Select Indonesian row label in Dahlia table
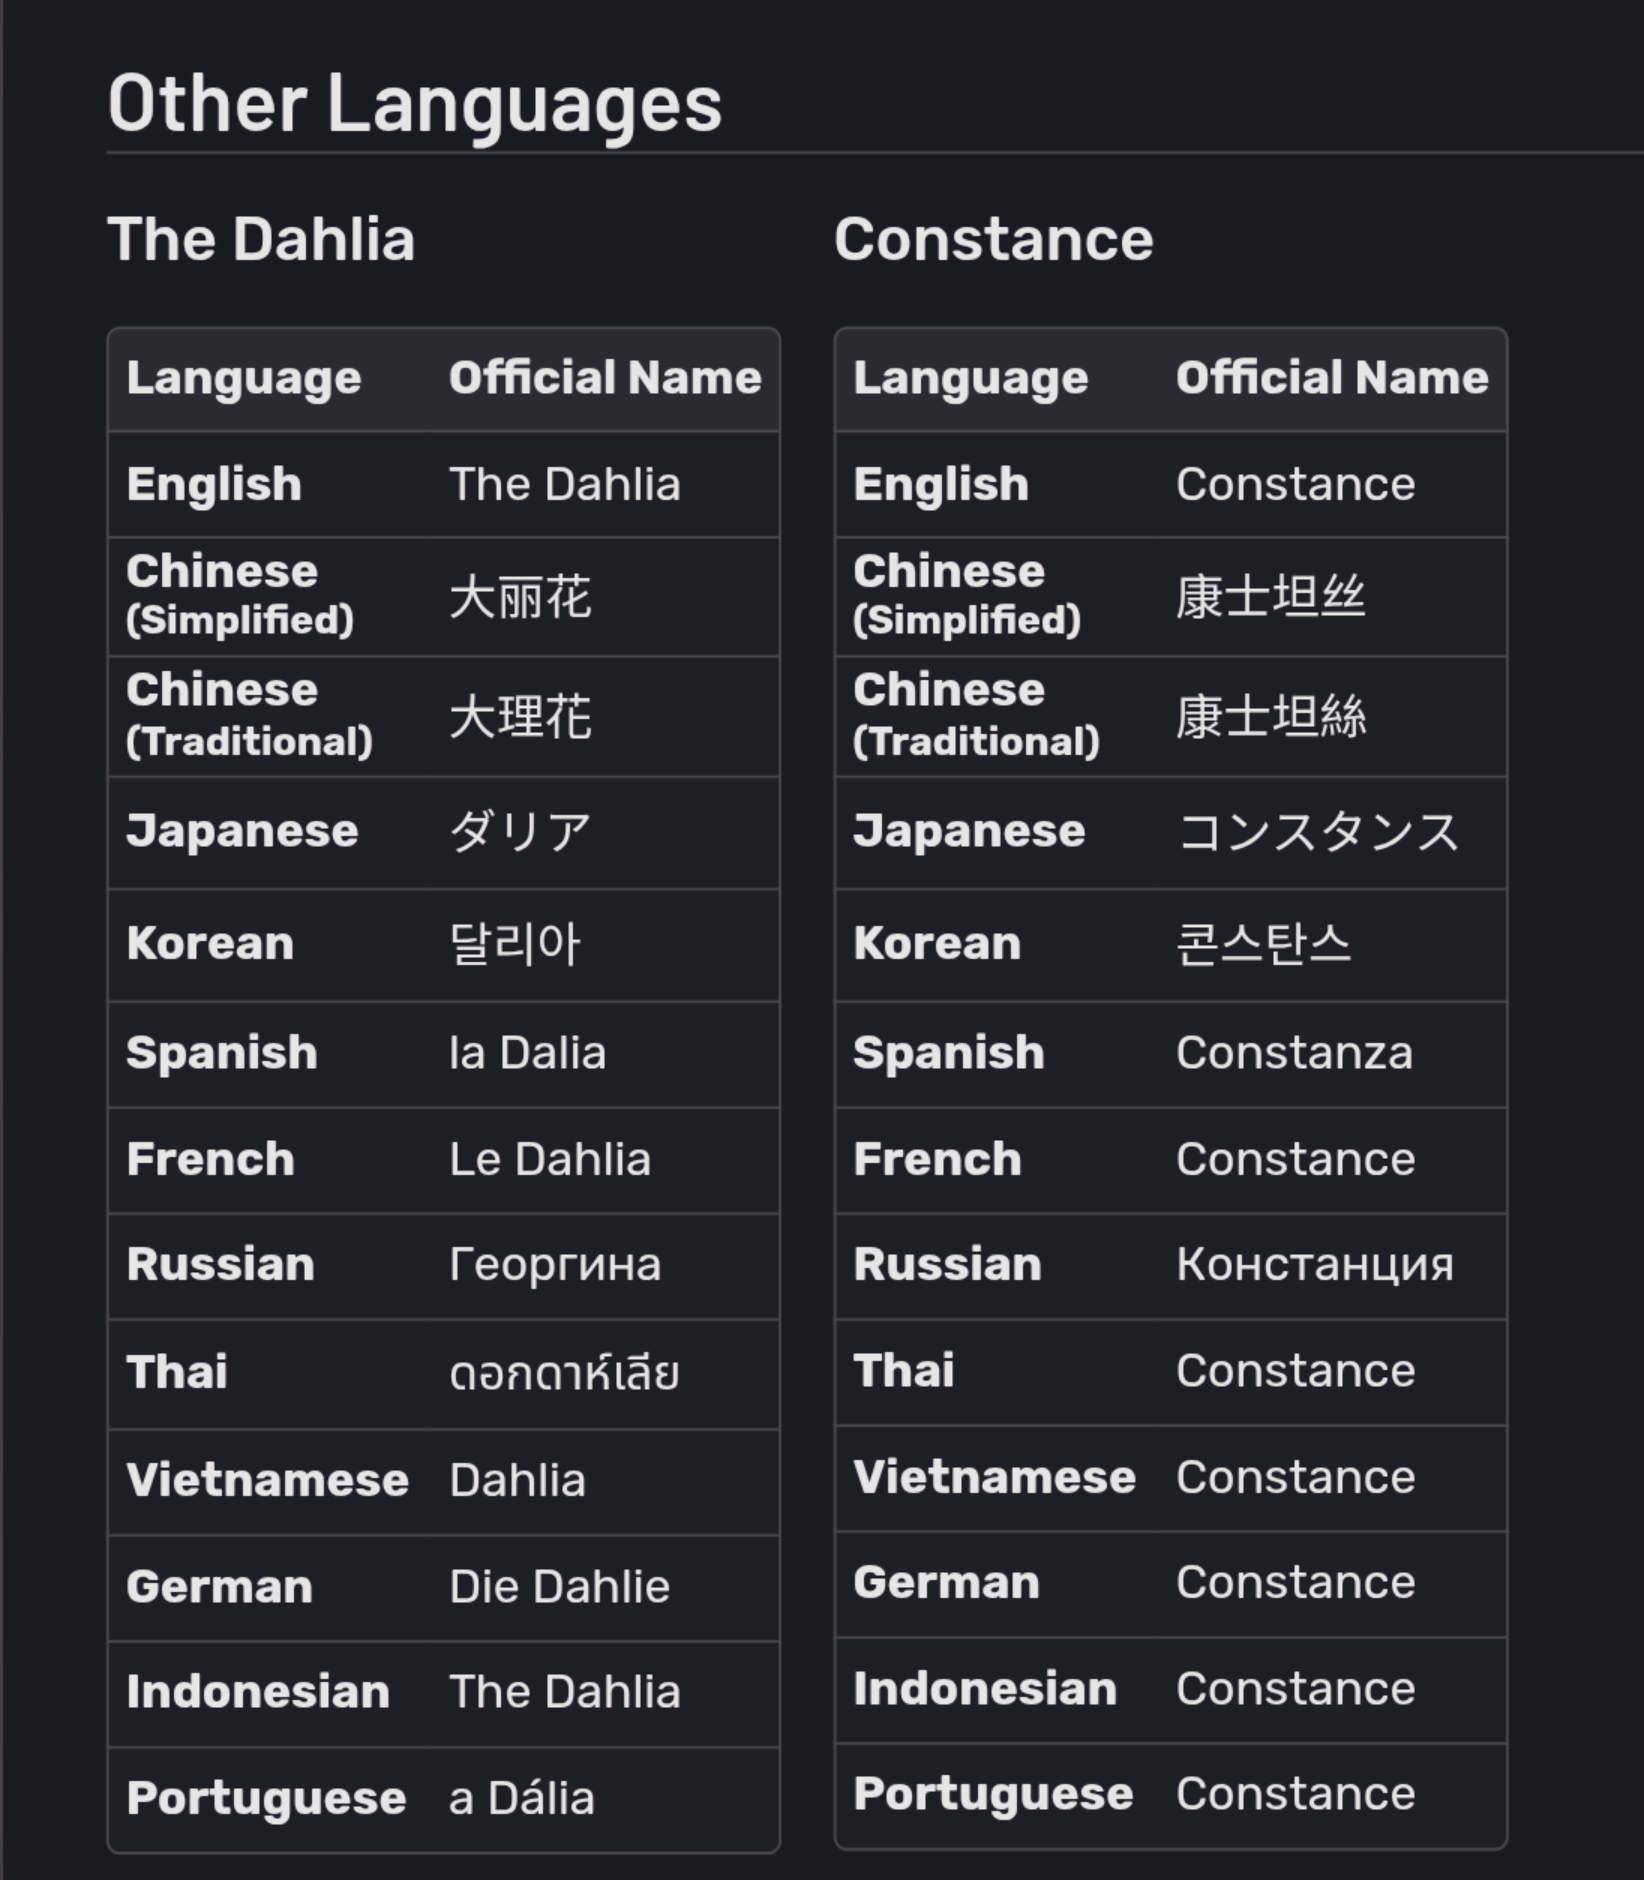Screen dimensions: 1644x1880 tap(258, 1692)
